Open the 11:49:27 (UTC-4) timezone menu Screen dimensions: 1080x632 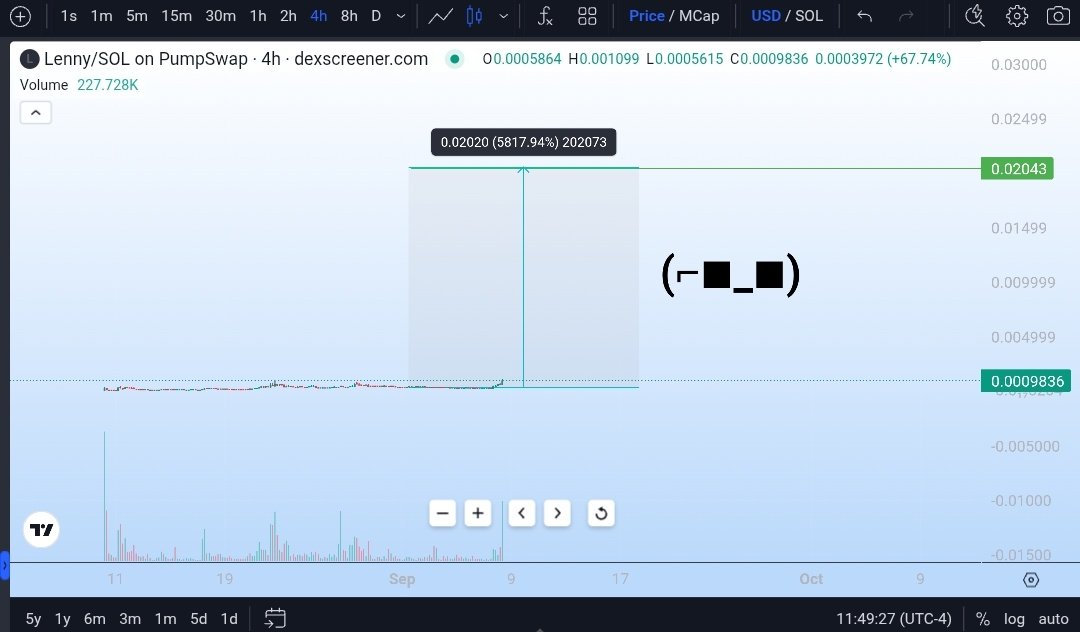(893, 619)
